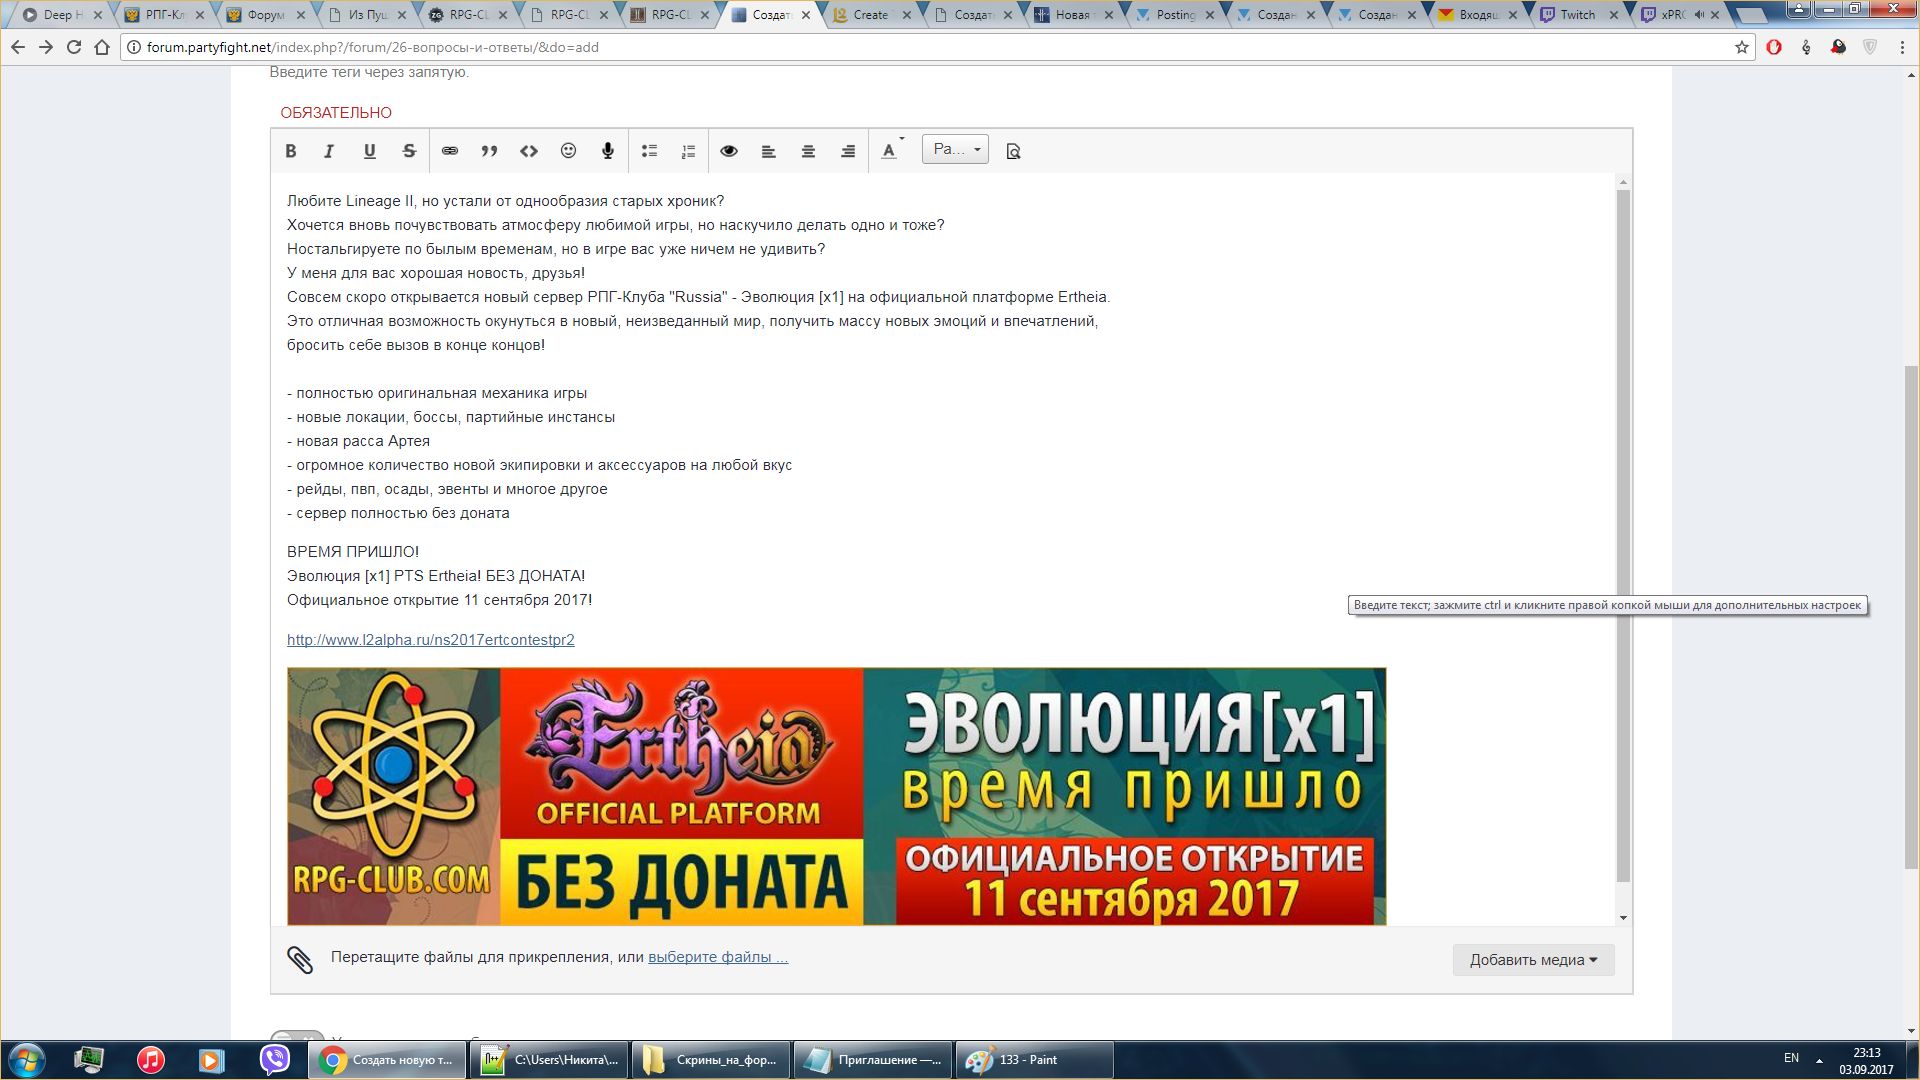Click the 'ВРЕМЯ ПРИШЛО!' line in editor

[353, 552]
